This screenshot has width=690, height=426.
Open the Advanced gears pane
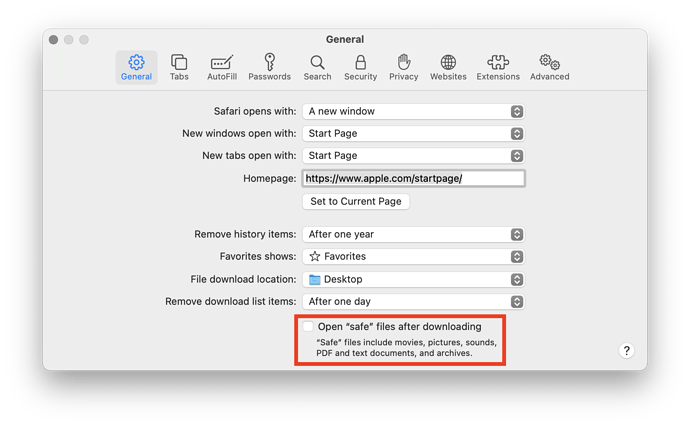click(x=549, y=67)
